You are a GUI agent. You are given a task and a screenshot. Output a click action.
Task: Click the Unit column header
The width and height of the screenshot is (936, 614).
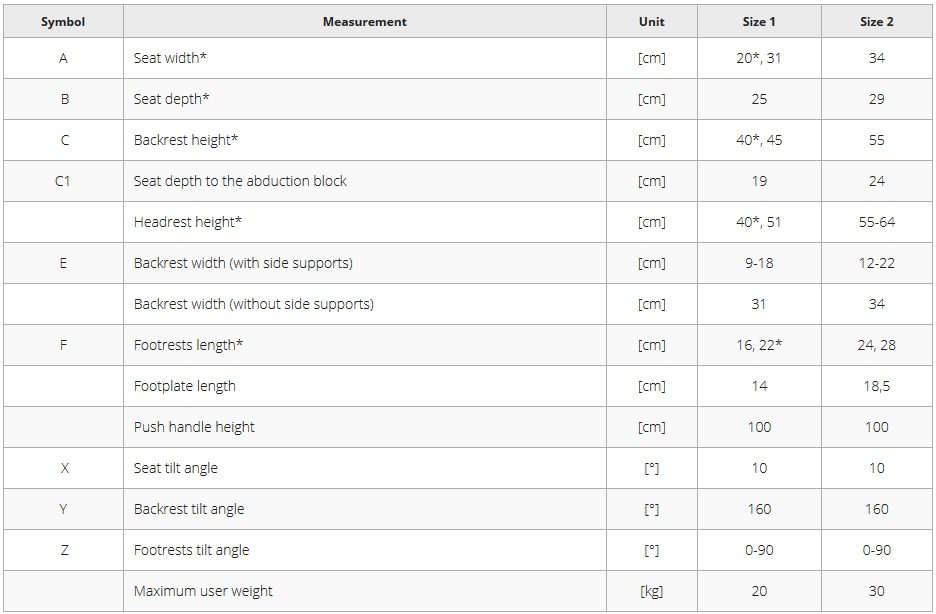click(x=652, y=22)
